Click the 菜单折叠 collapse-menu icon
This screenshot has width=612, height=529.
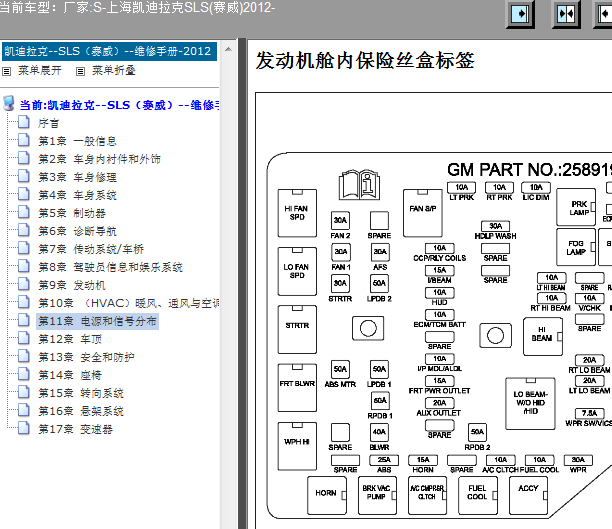80,71
